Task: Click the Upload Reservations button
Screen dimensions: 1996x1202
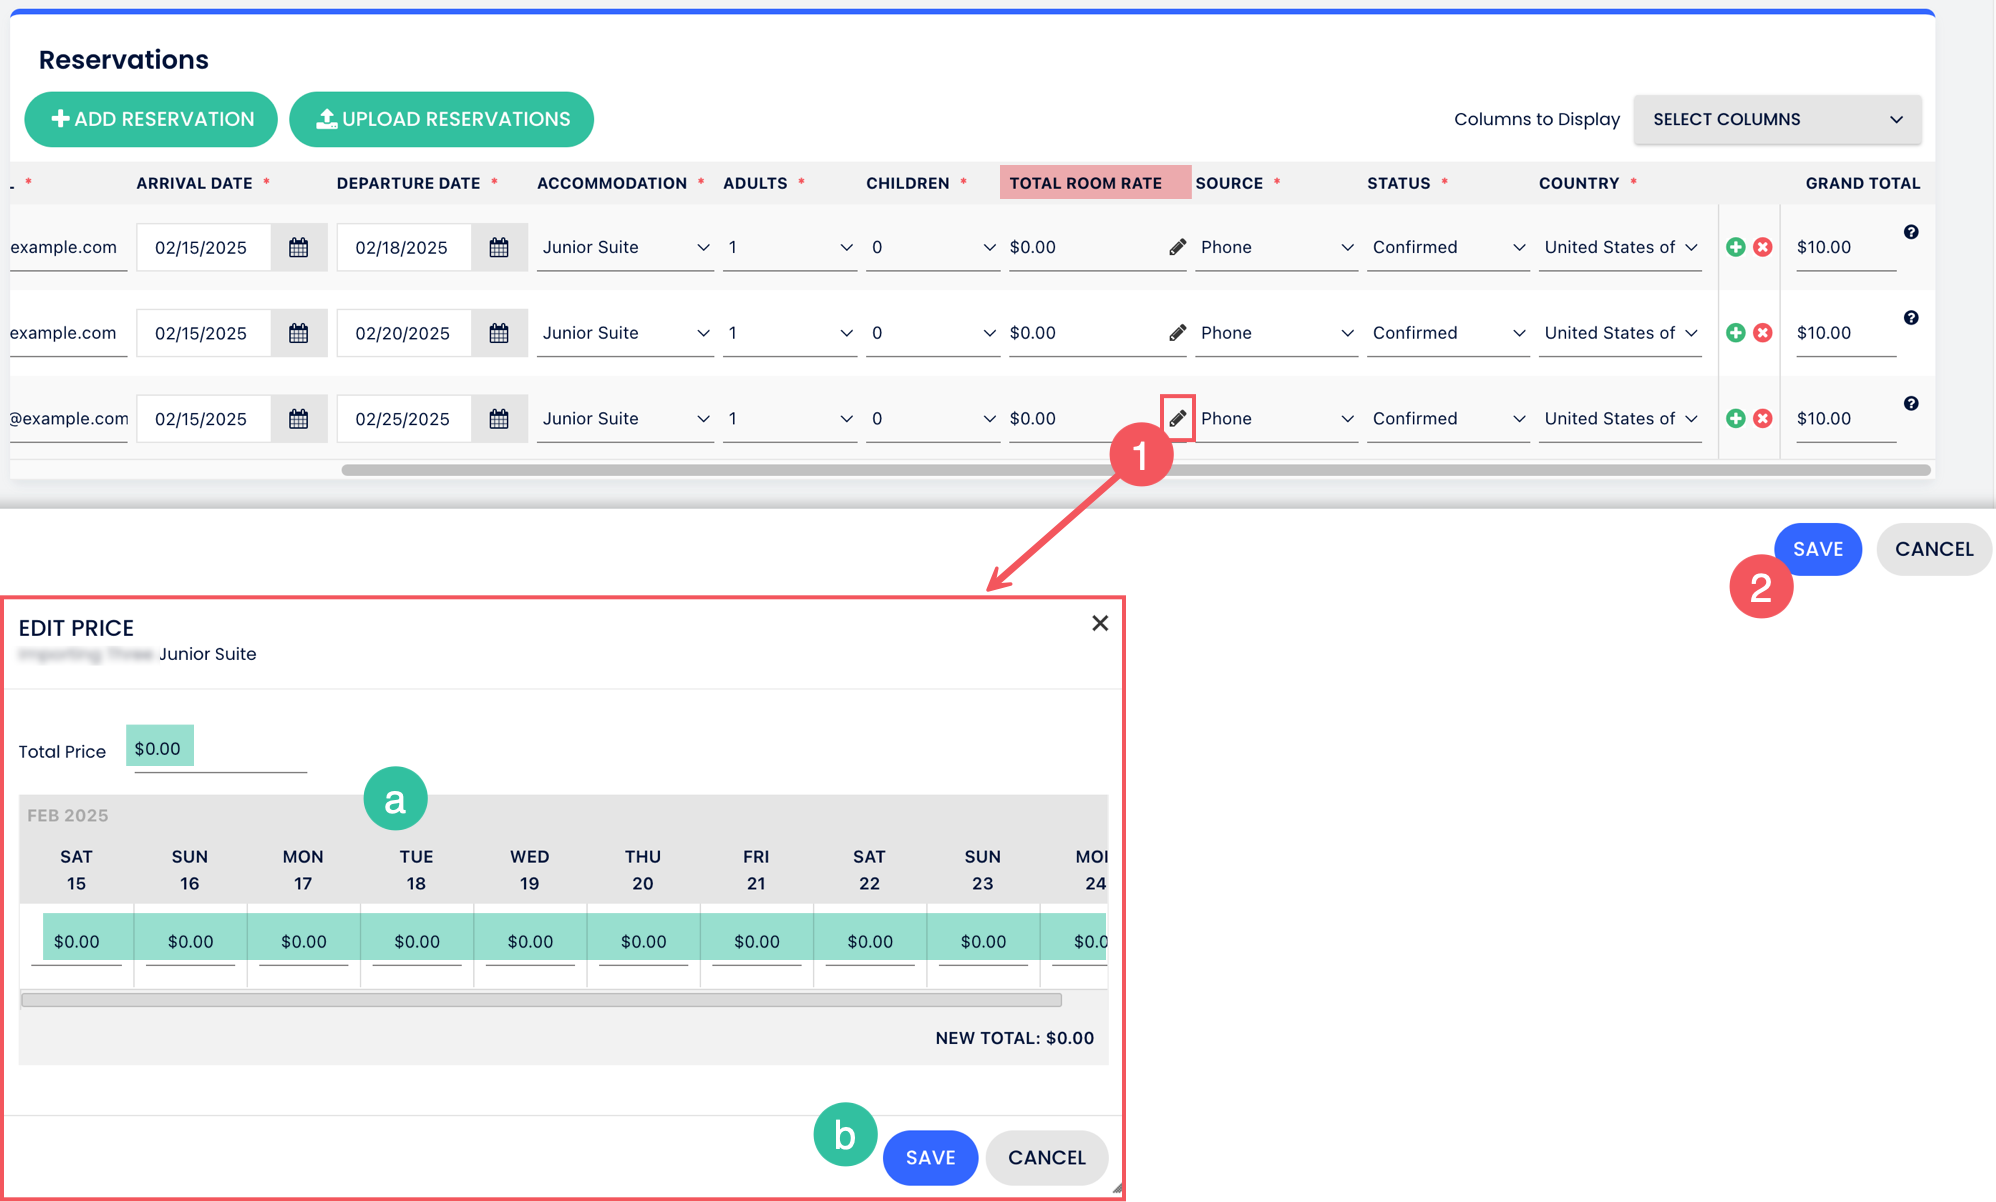Action: click(442, 119)
